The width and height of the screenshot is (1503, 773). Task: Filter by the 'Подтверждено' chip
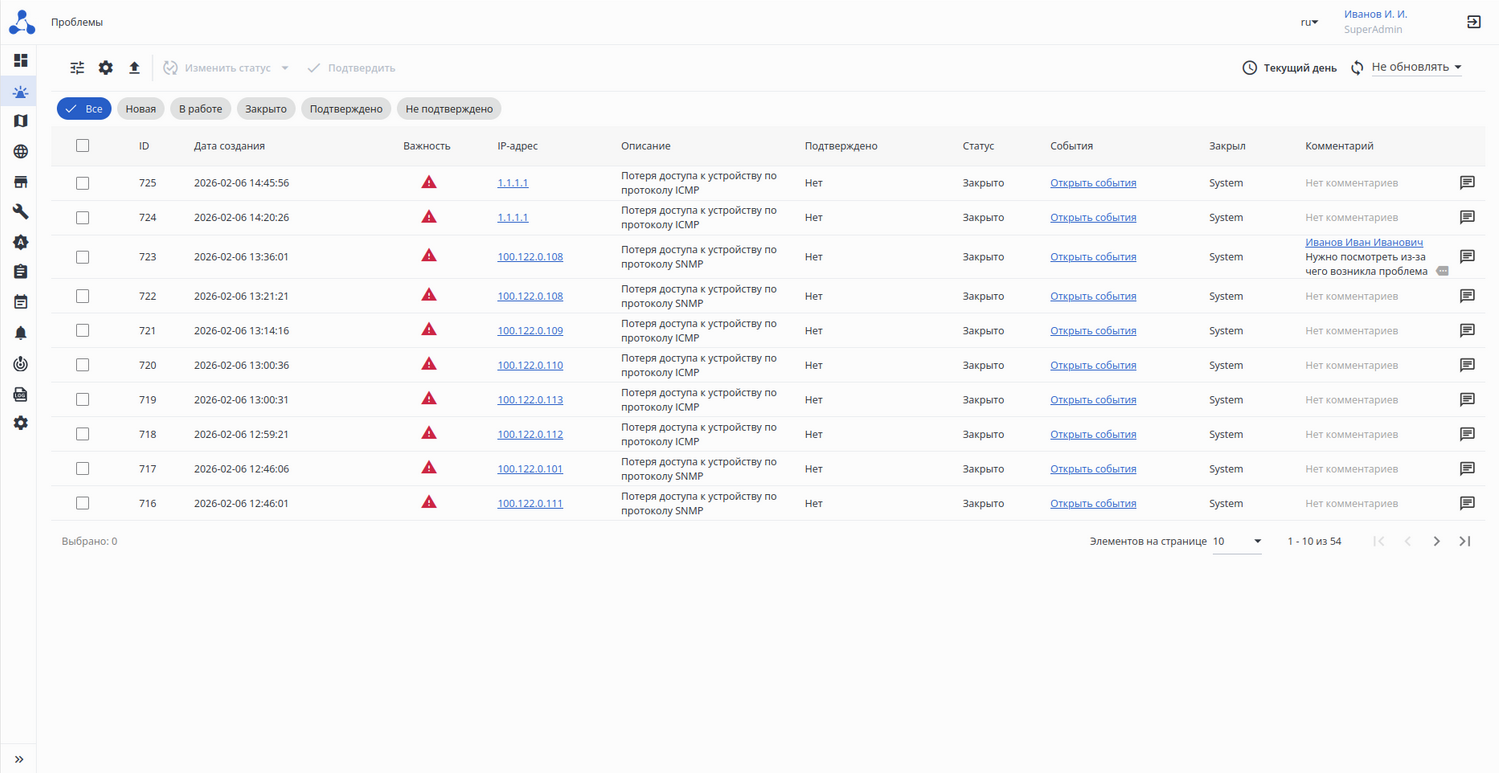(346, 109)
